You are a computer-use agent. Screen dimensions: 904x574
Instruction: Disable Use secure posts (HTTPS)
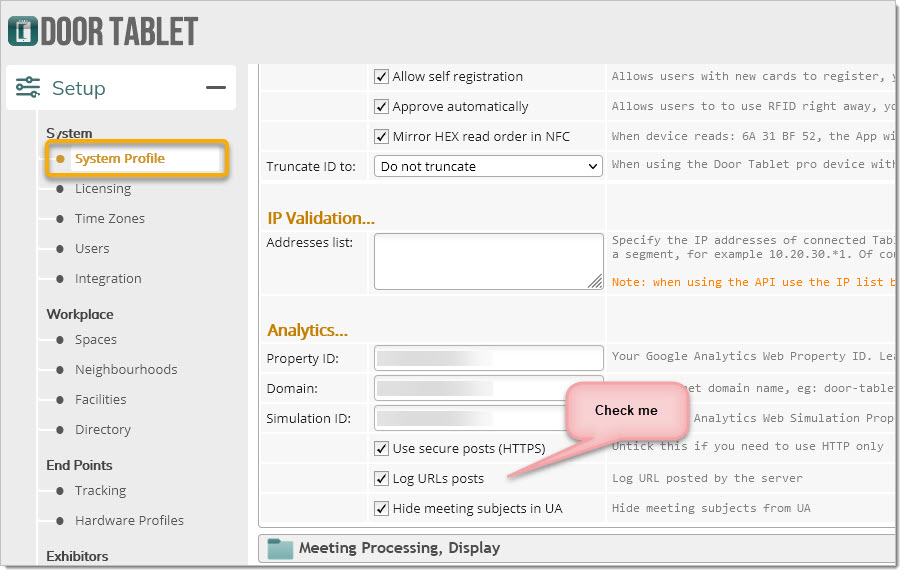pyautogui.click(x=381, y=449)
